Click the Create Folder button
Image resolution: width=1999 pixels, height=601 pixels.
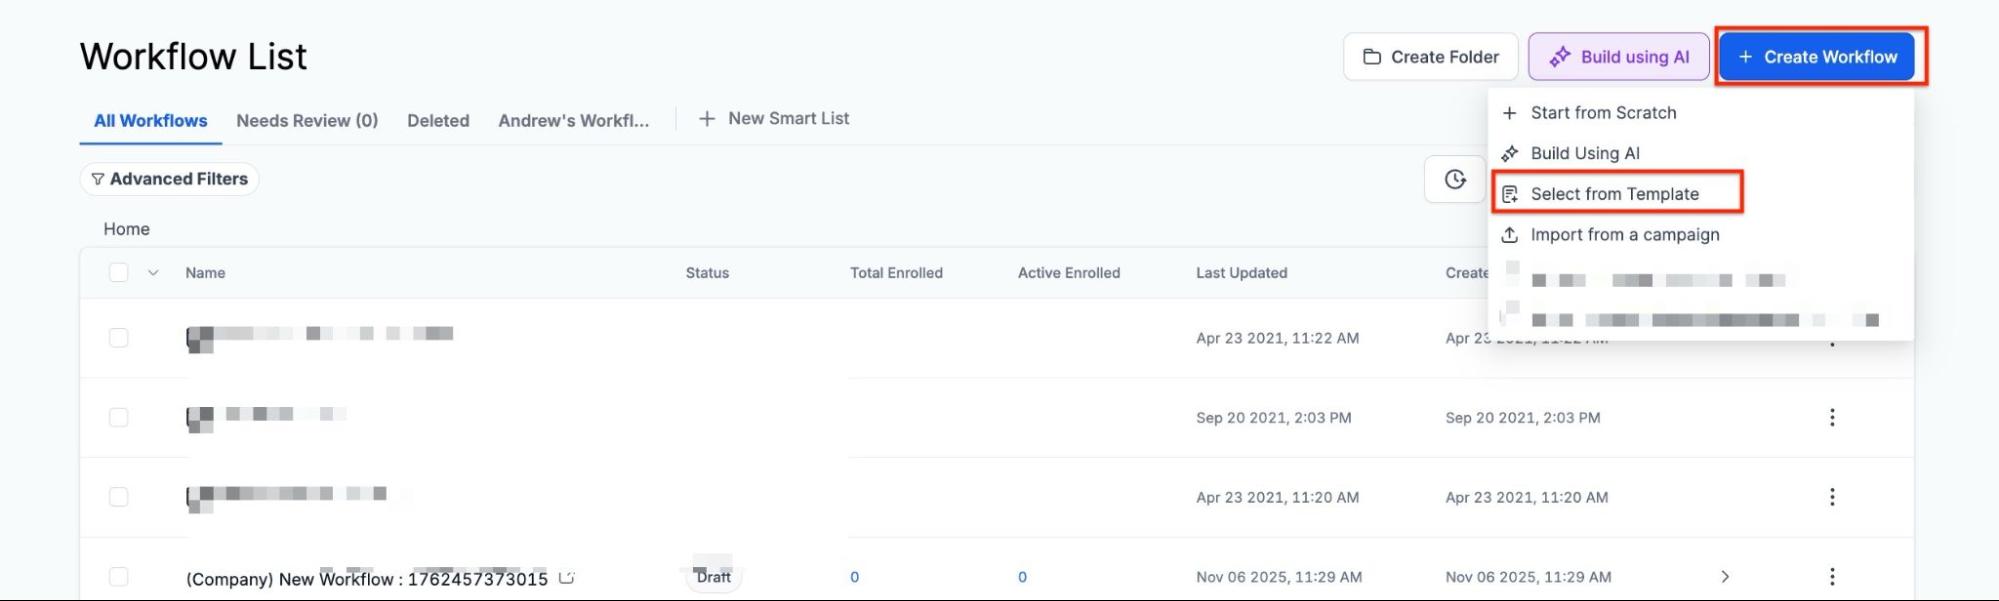point(1430,57)
